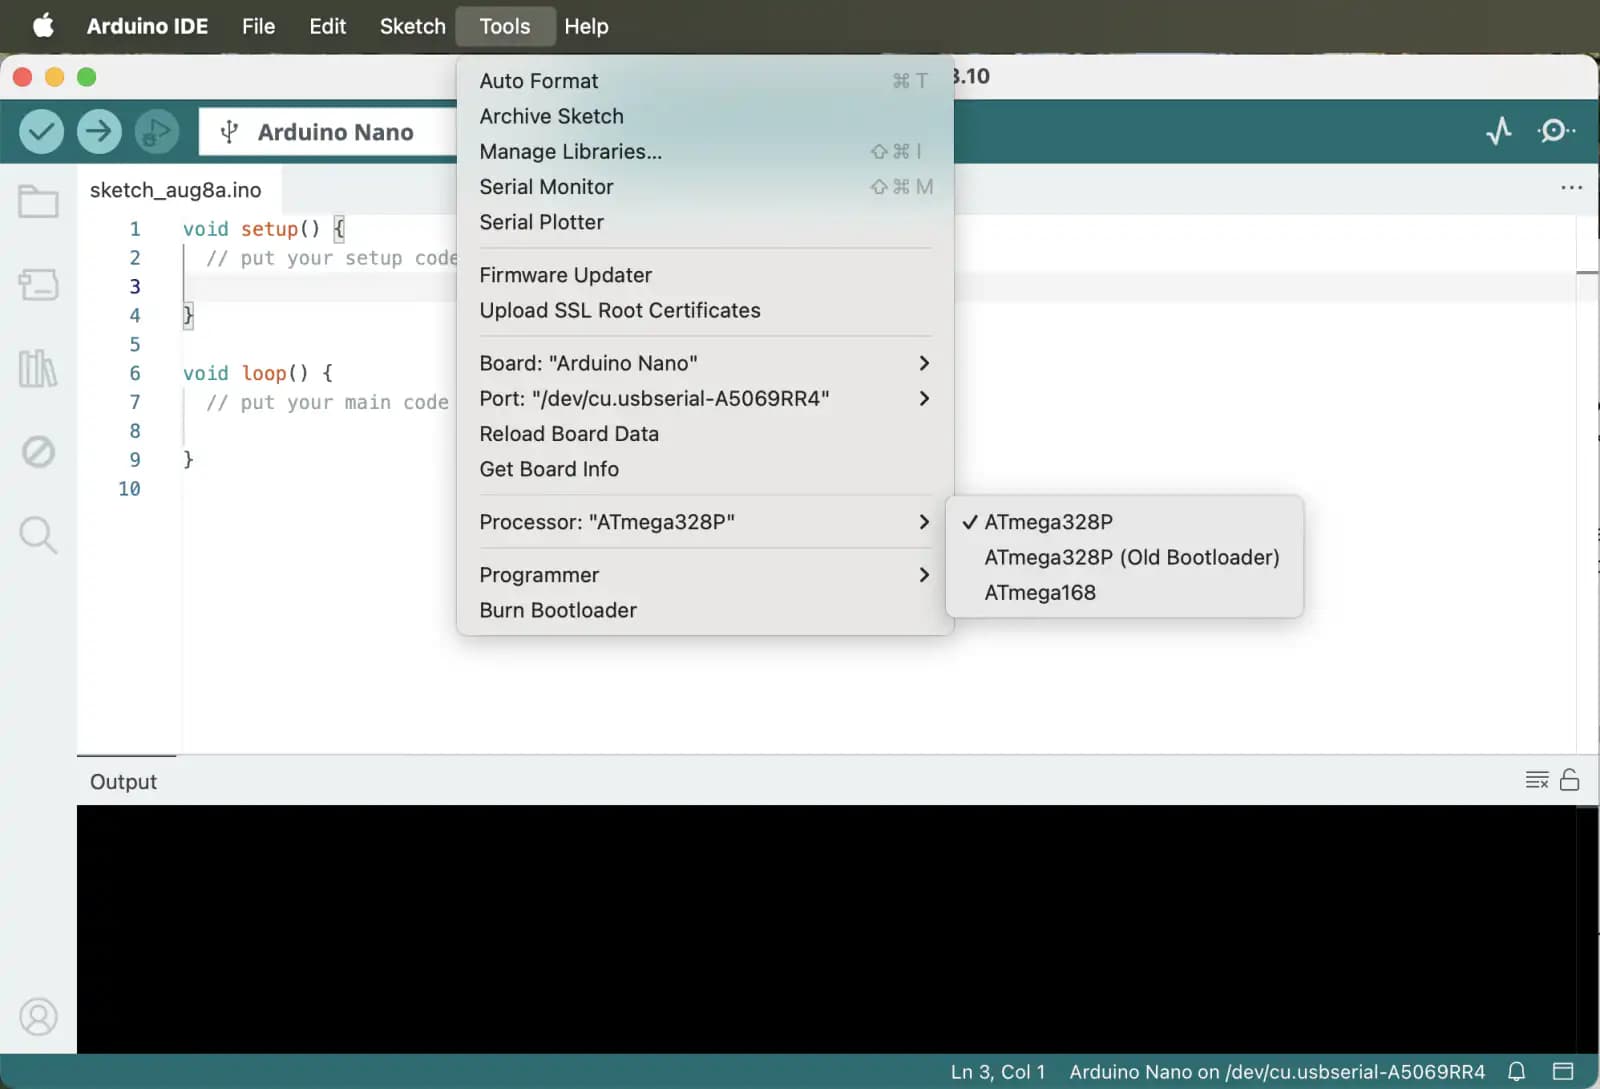Choose Upload SSL Root Certificates
This screenshot has height=1089, width=1600.
click(705, 310)
